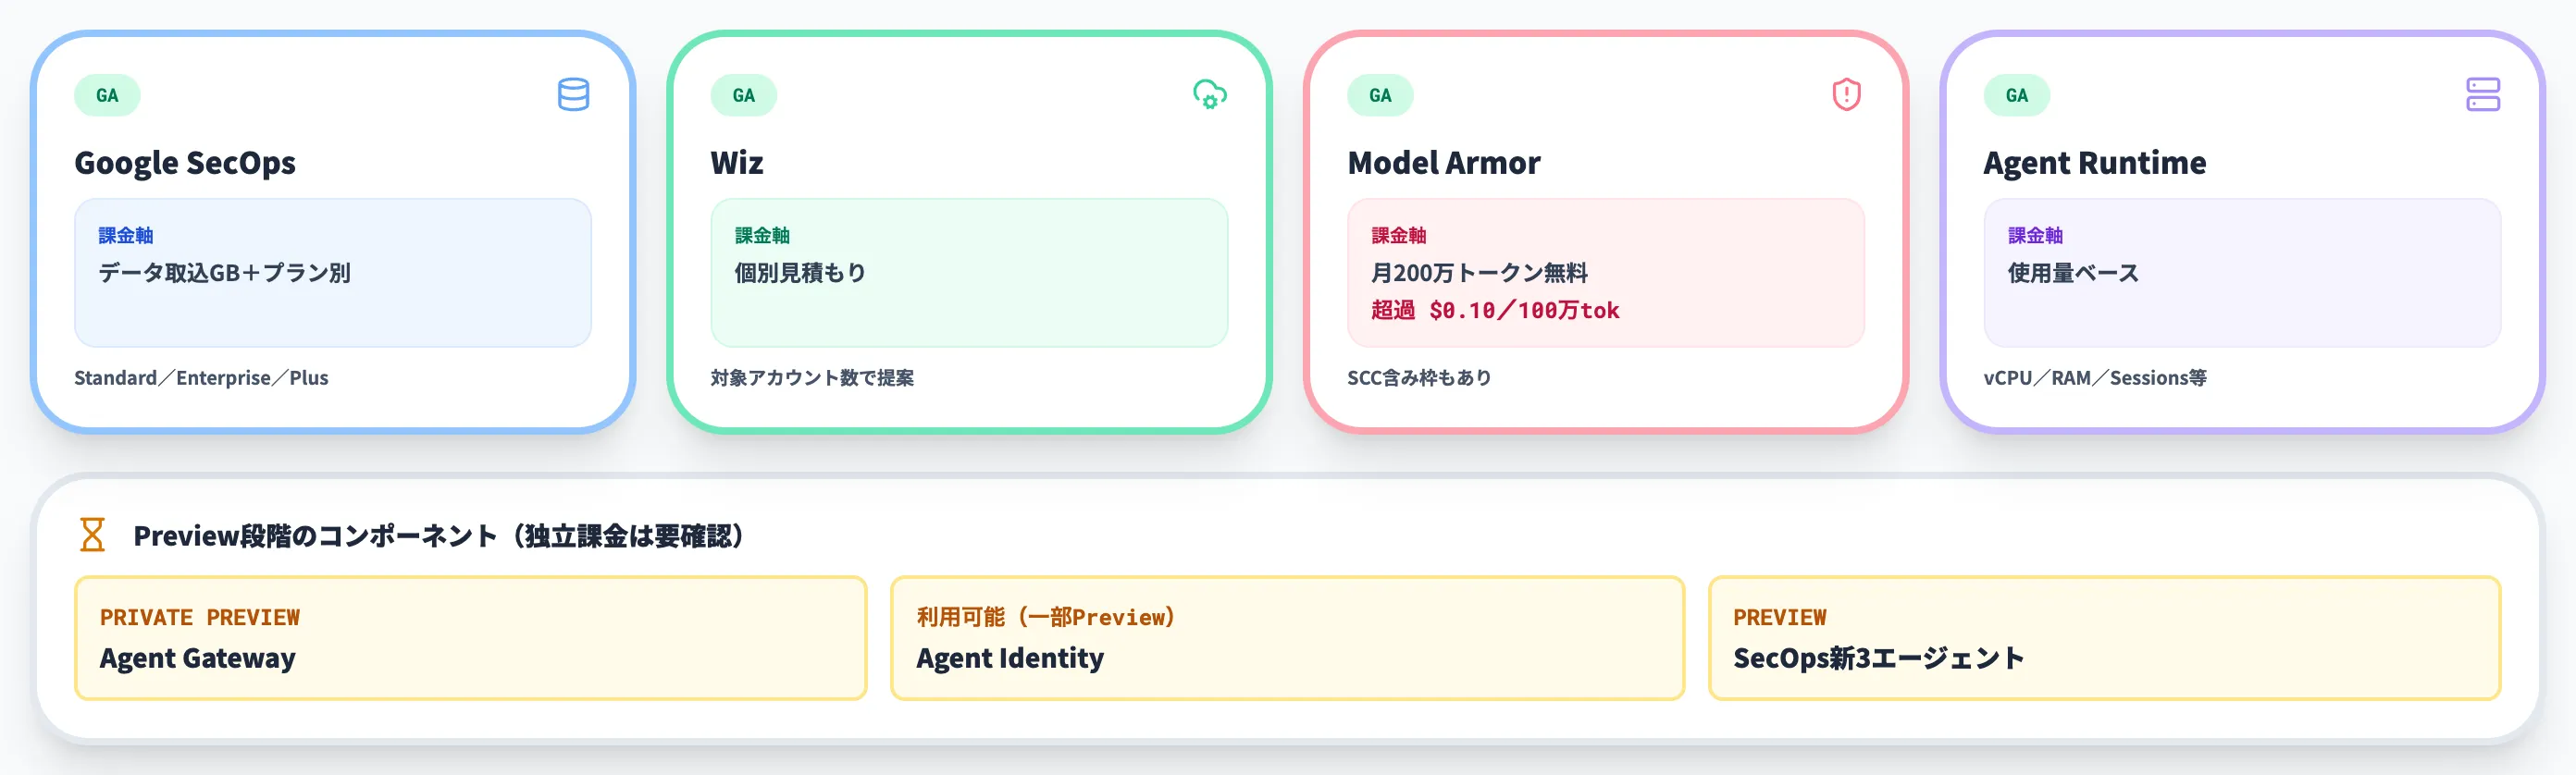Screen dimensions: 2576x775
Task: Click the 使用量ベース pricing box on Agent Runtime
Action: [x=2242, y=273]
